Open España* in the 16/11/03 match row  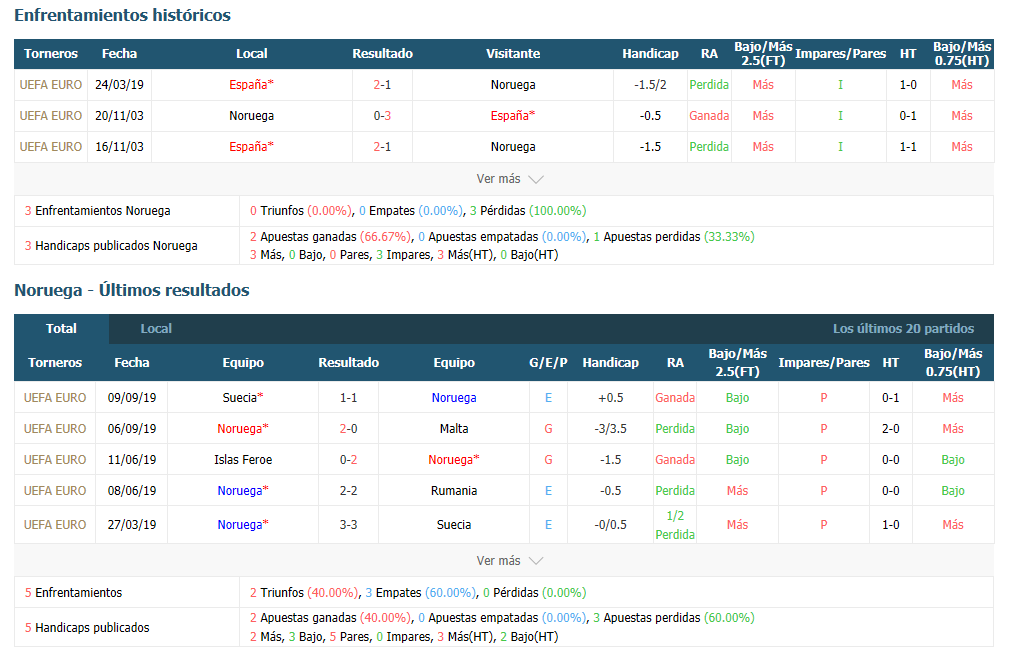tap(252, 147)
